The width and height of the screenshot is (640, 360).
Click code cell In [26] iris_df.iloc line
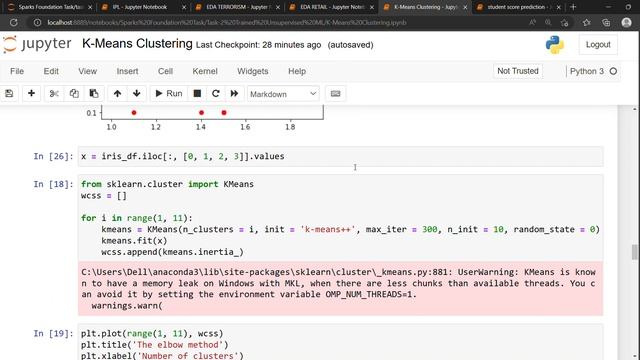(340, 156)
